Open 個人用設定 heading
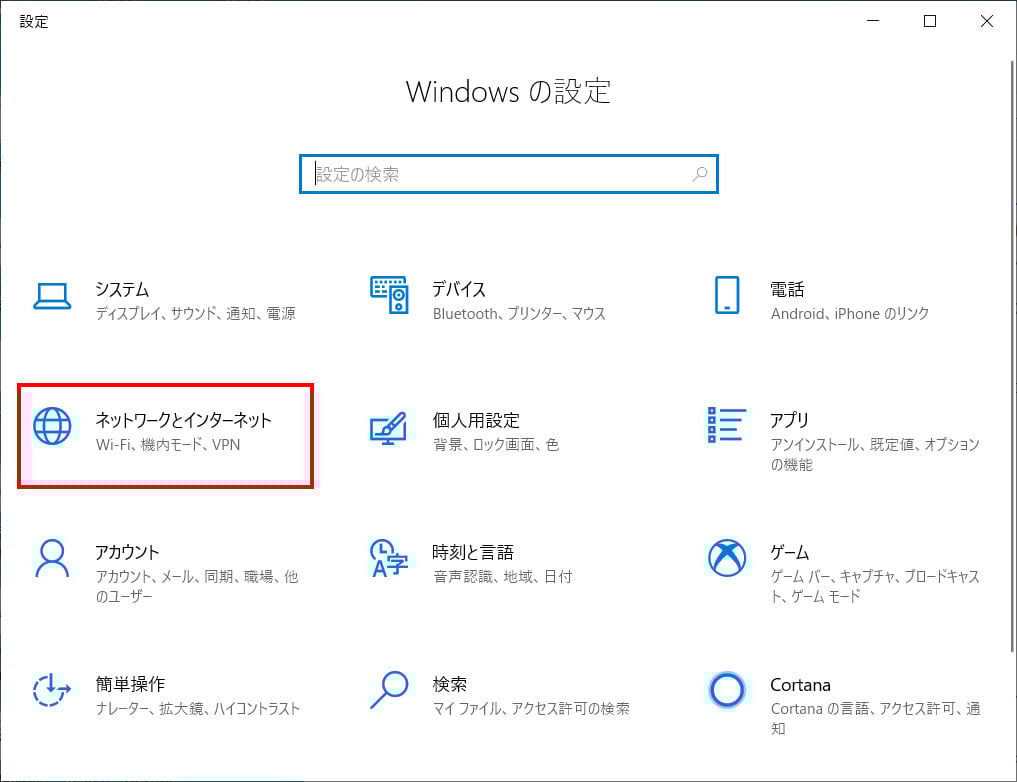1017x782 pixels. tap(476, 420)
